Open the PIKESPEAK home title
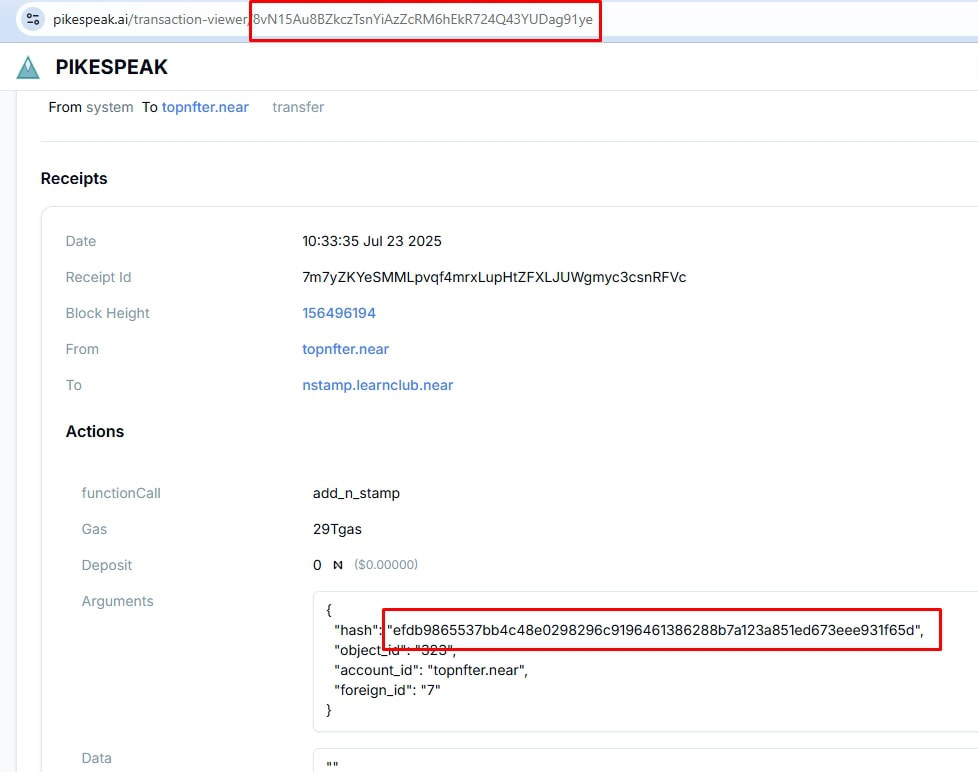978x772 pixels. (112, 67)
